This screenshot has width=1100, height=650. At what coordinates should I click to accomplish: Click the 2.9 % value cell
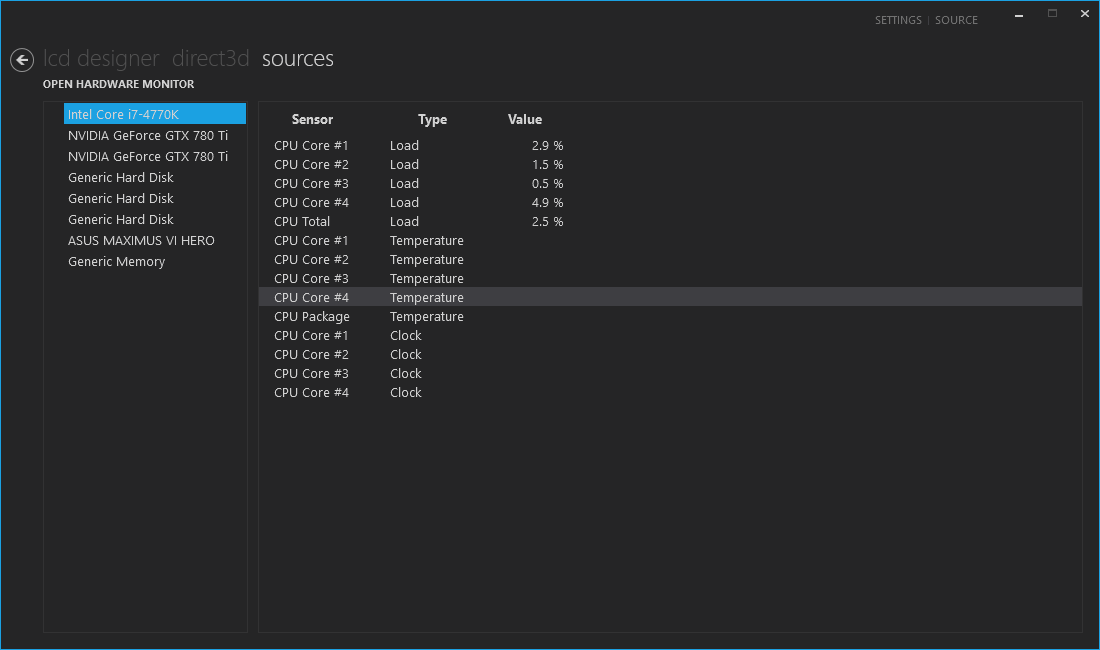click(547, 146)
